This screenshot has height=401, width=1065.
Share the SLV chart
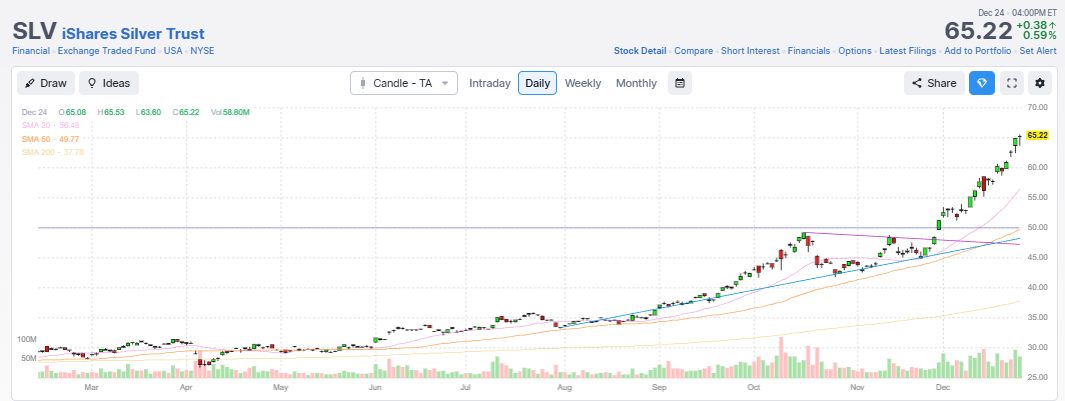click(x=934, y=83)
